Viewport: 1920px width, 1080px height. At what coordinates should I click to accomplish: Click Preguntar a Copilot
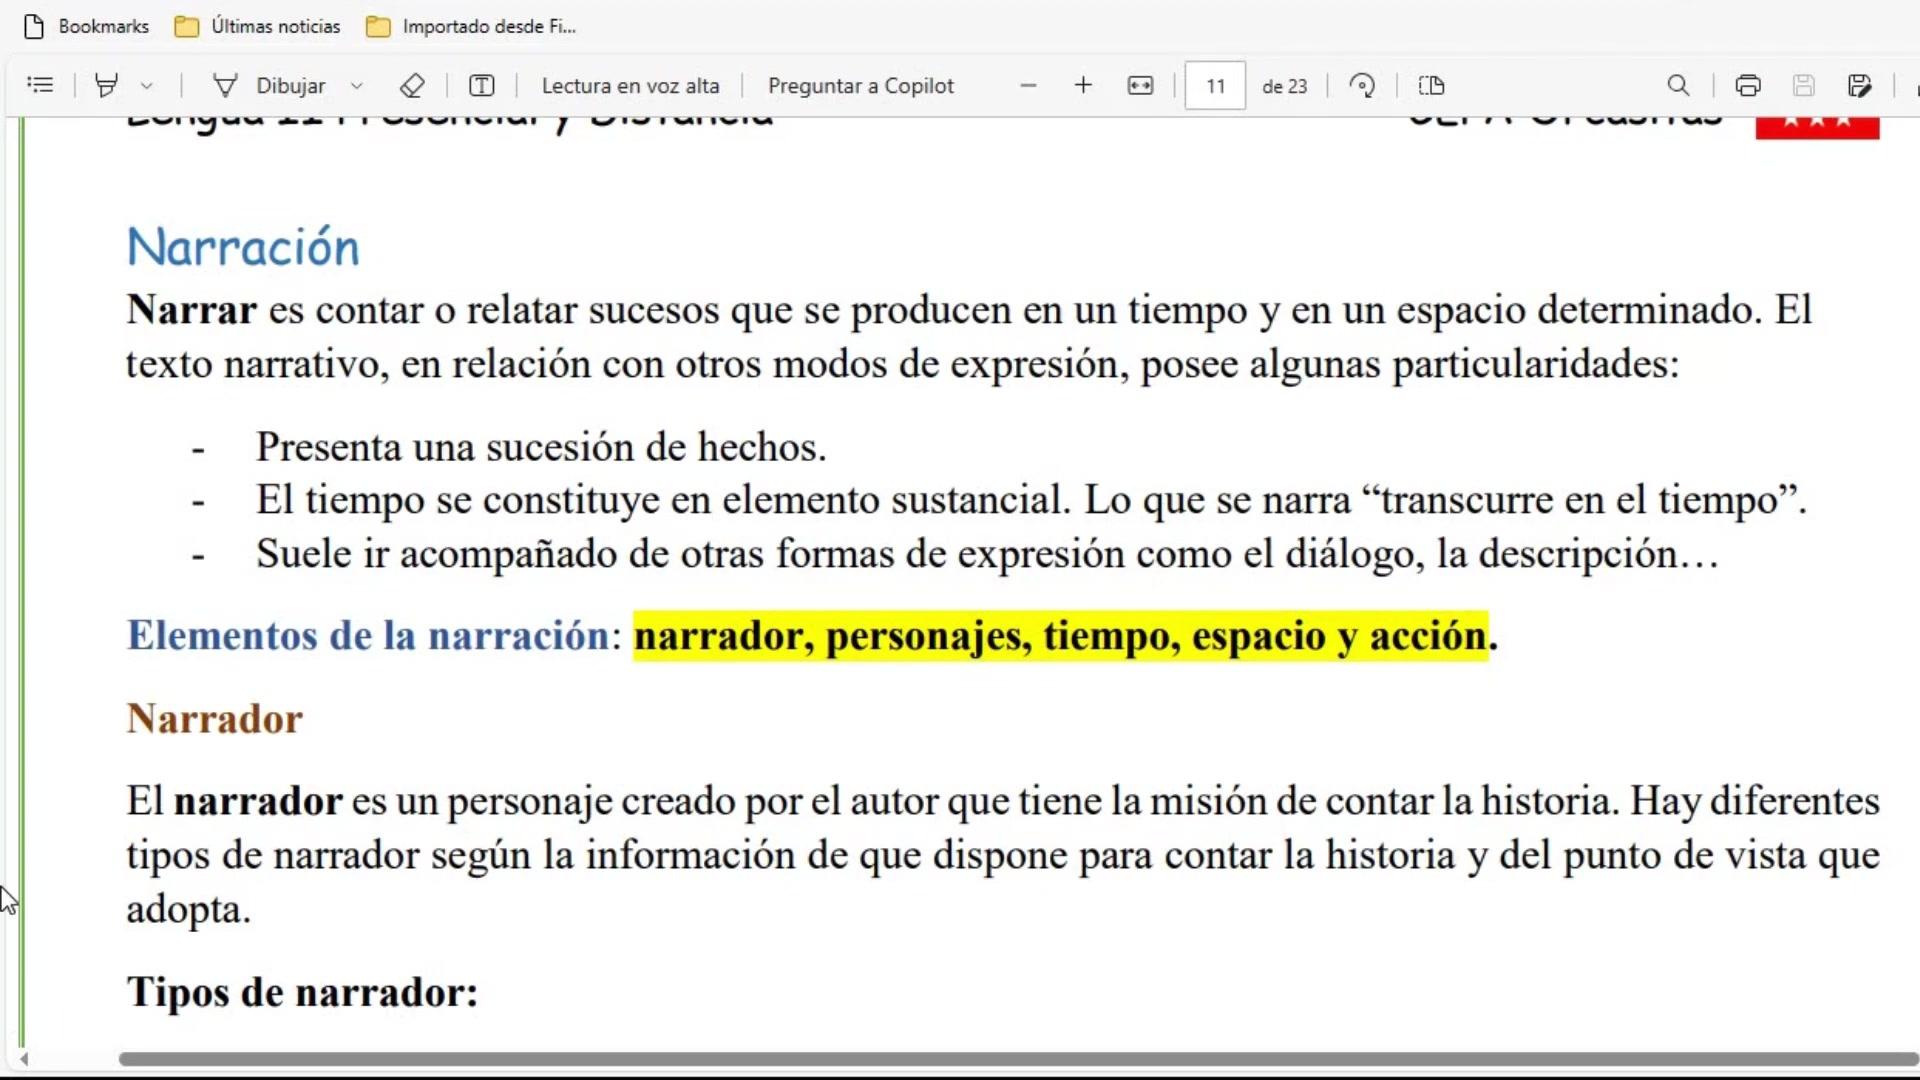click(860, 86)
